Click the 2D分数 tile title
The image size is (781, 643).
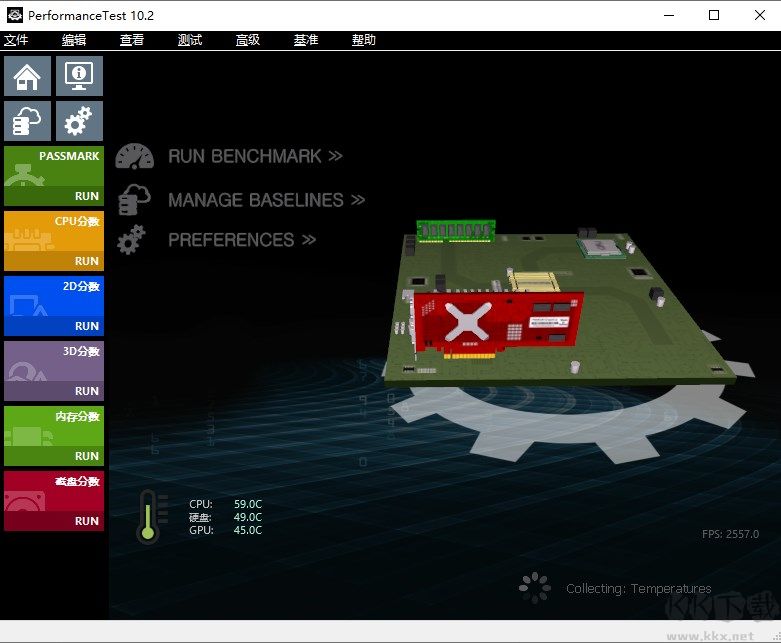(x=81, y=286)
